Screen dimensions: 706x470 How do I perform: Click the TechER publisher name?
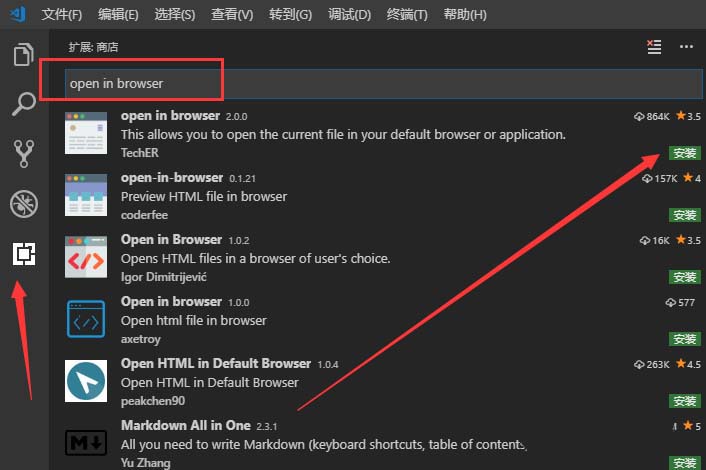click(140, 153)
